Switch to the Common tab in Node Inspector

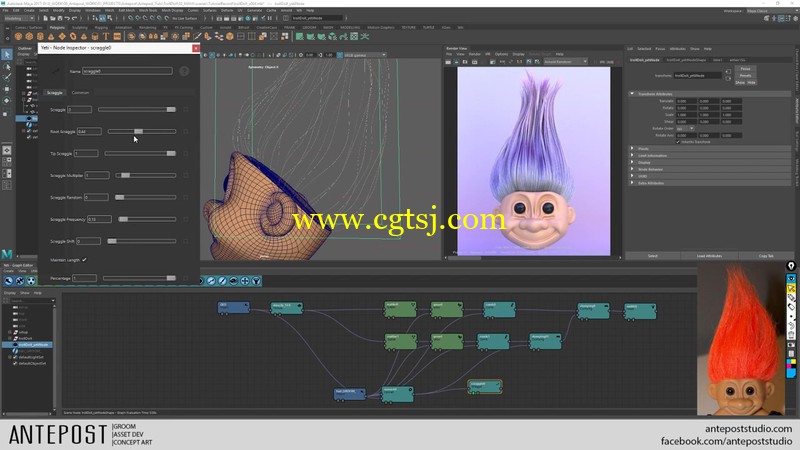click(x=80, y=93)
